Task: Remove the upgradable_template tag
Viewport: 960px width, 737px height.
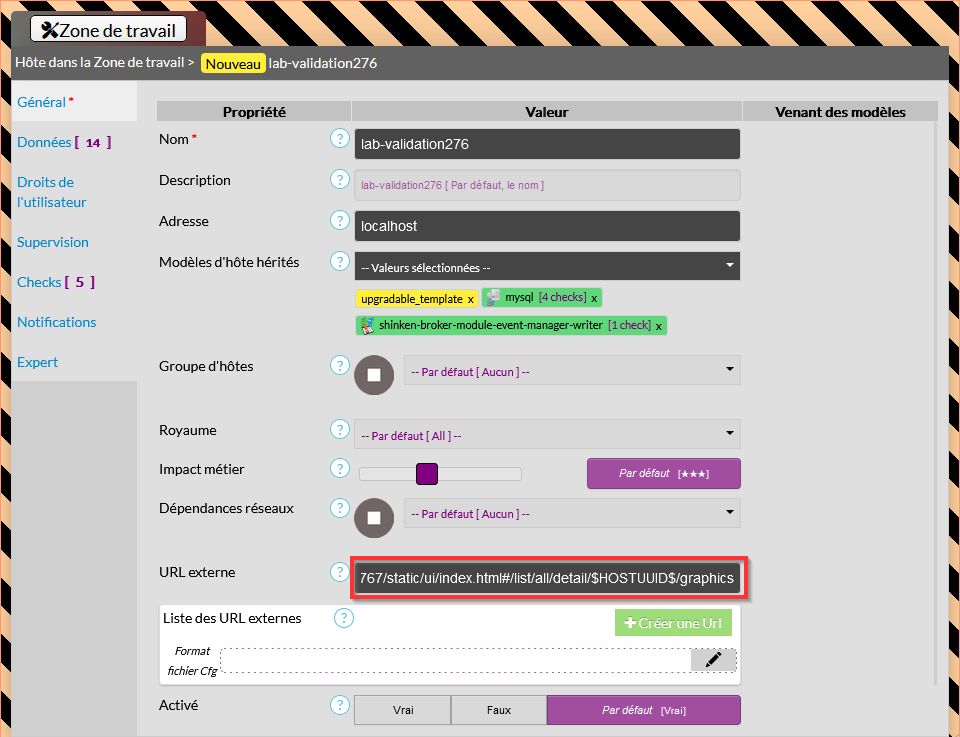Action: pyautogui.click(x=470, y=299)
